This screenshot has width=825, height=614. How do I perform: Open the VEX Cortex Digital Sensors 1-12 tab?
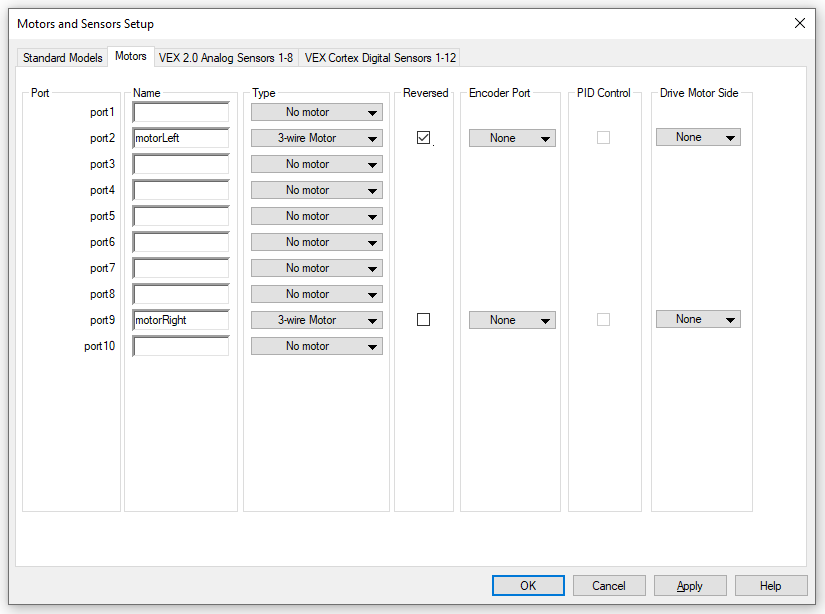coord(380,58)
